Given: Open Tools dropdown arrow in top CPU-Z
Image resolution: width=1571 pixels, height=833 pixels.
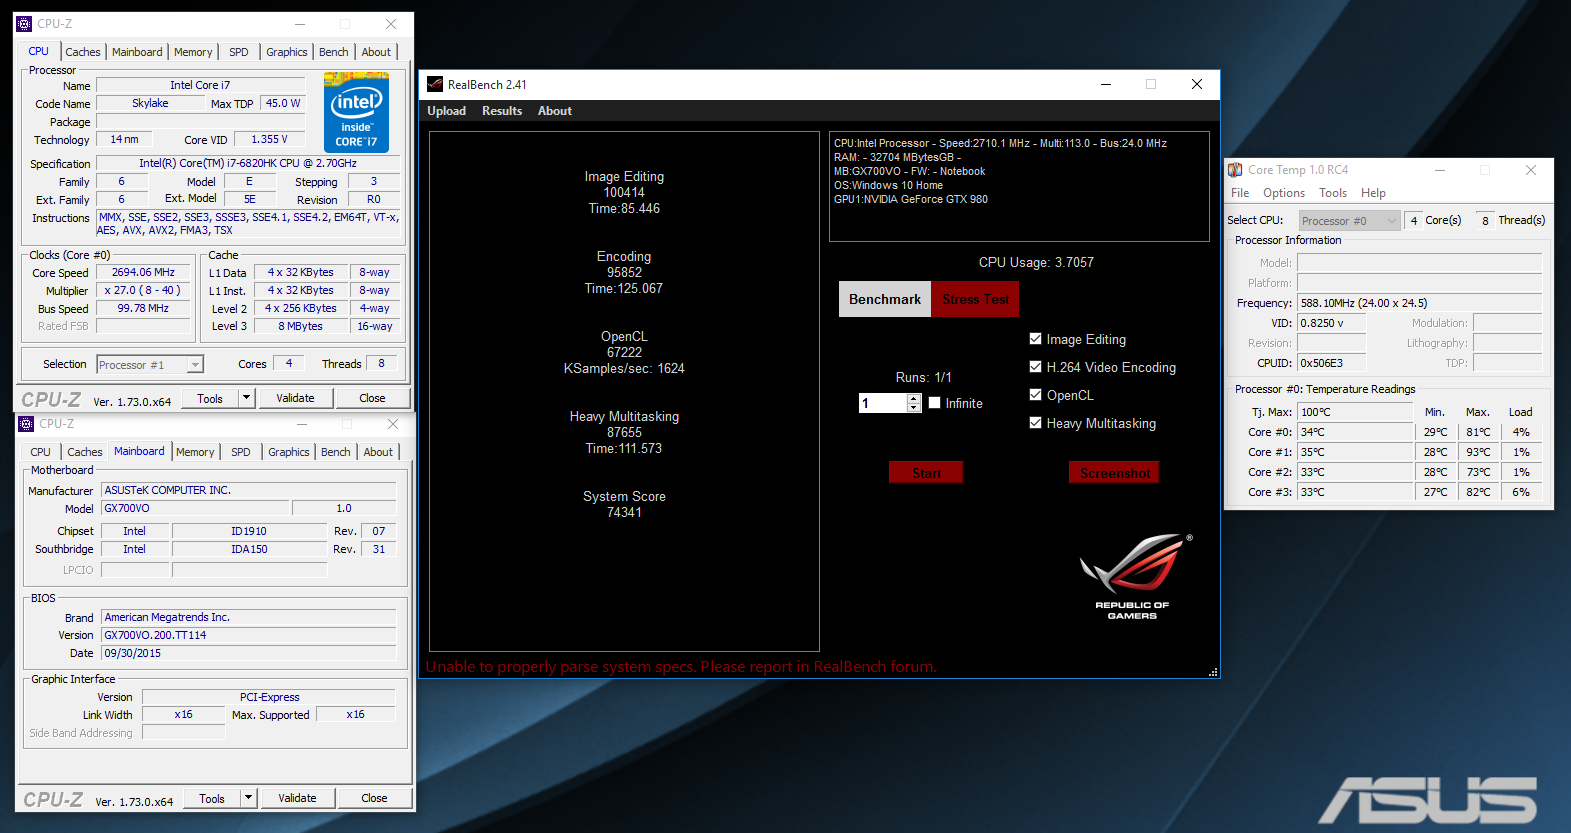Looking at the screenshot, I should (246, 398).
